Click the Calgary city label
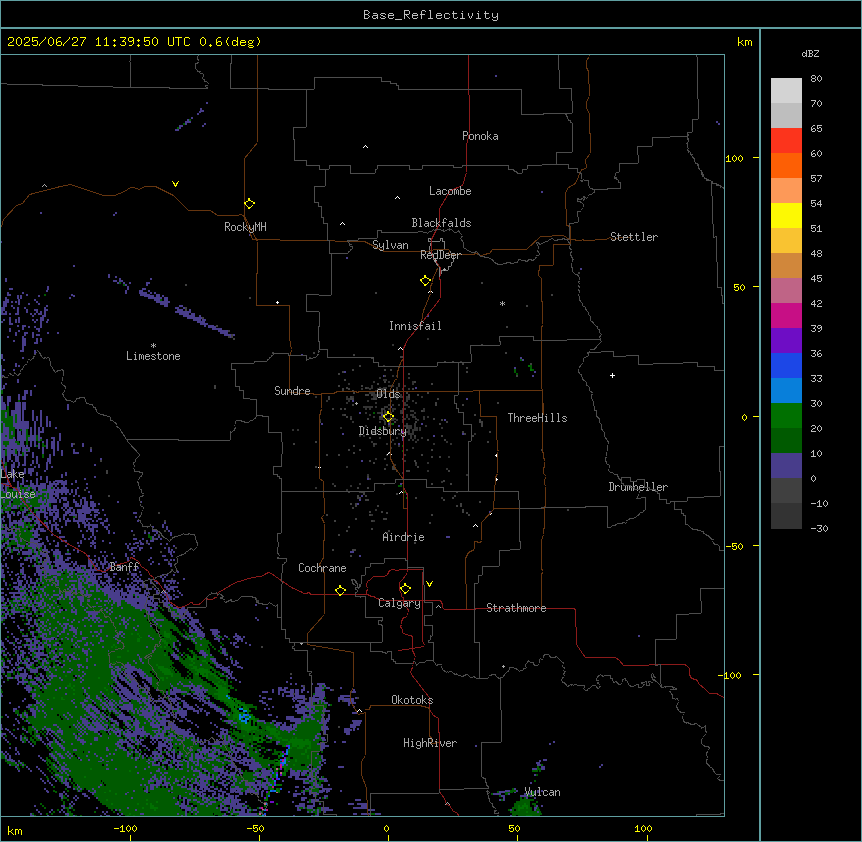The image size is (862, 842). 399,603
